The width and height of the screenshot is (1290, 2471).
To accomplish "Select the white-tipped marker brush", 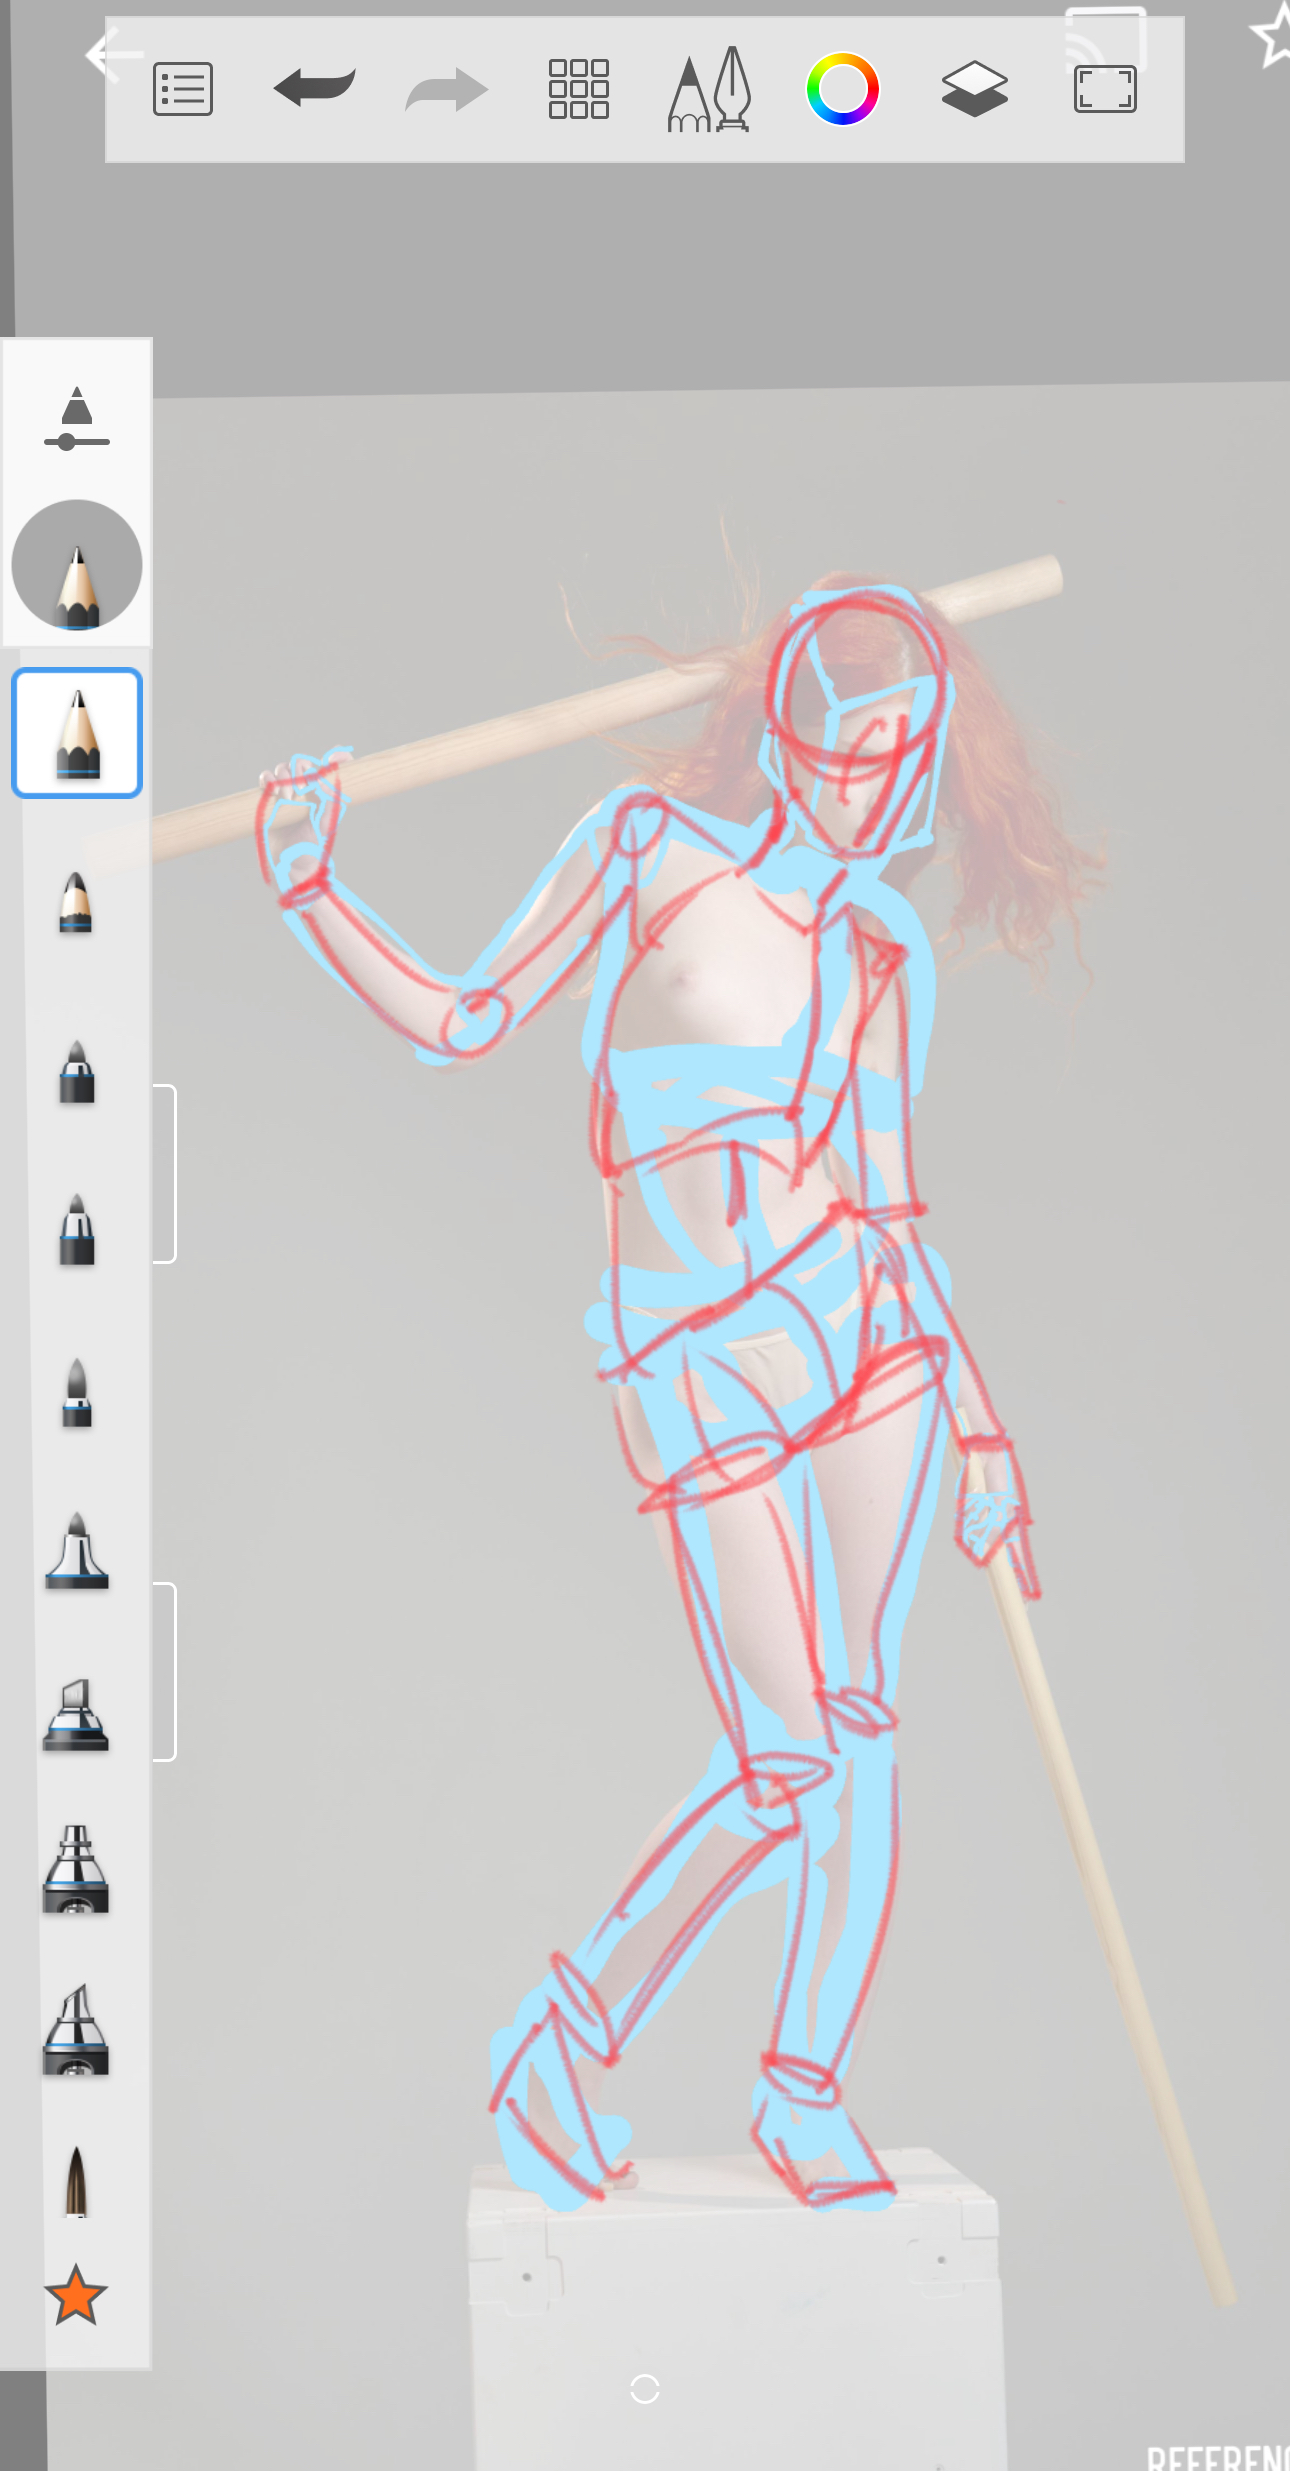I will (76, 1230).
